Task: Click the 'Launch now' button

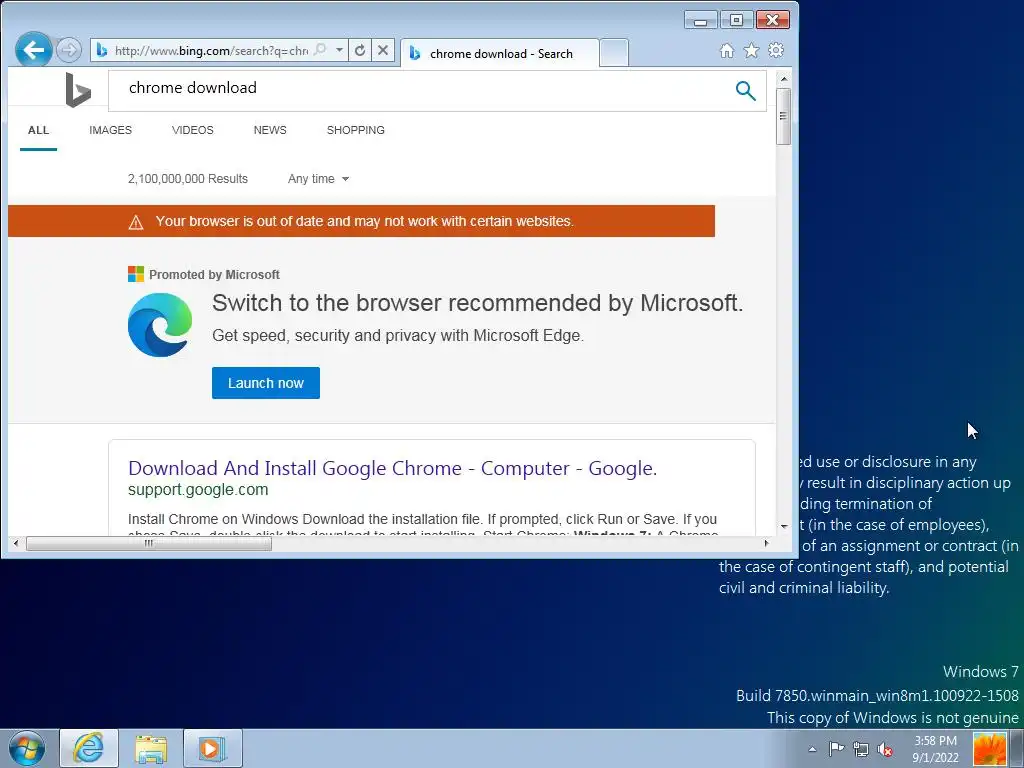Action: [266, 383]
